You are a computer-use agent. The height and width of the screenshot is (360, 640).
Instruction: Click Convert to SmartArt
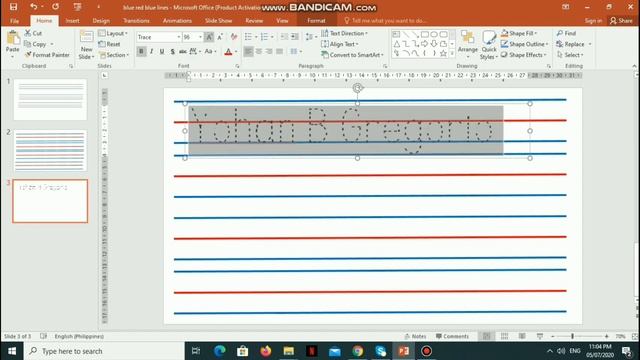(x=353, y=55)
